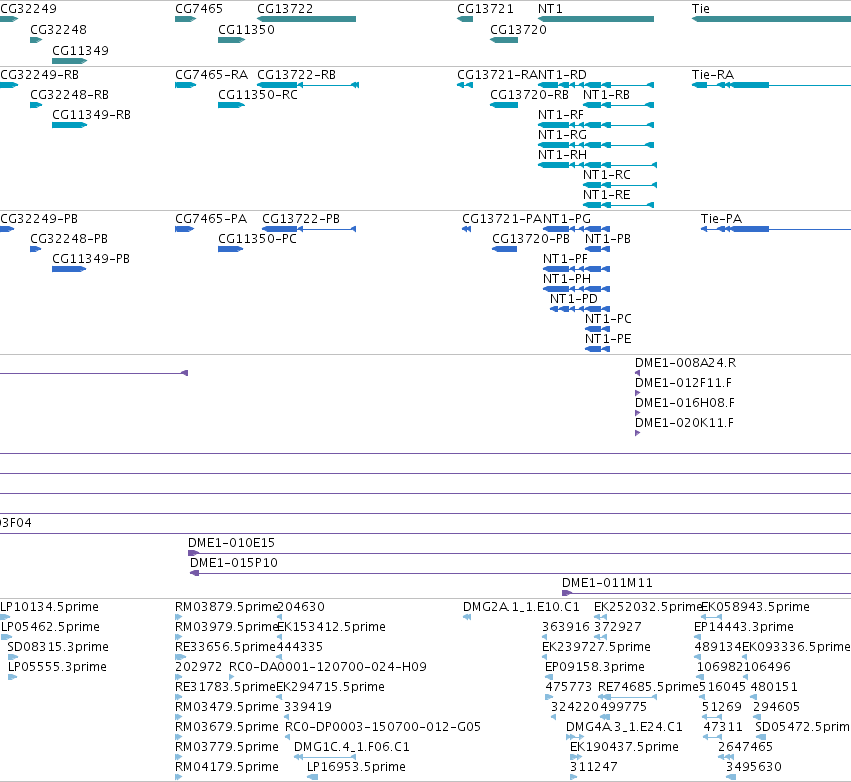Select EST EK190437.5prime
The height and width of the screenshot is (782, 851).
624,747
